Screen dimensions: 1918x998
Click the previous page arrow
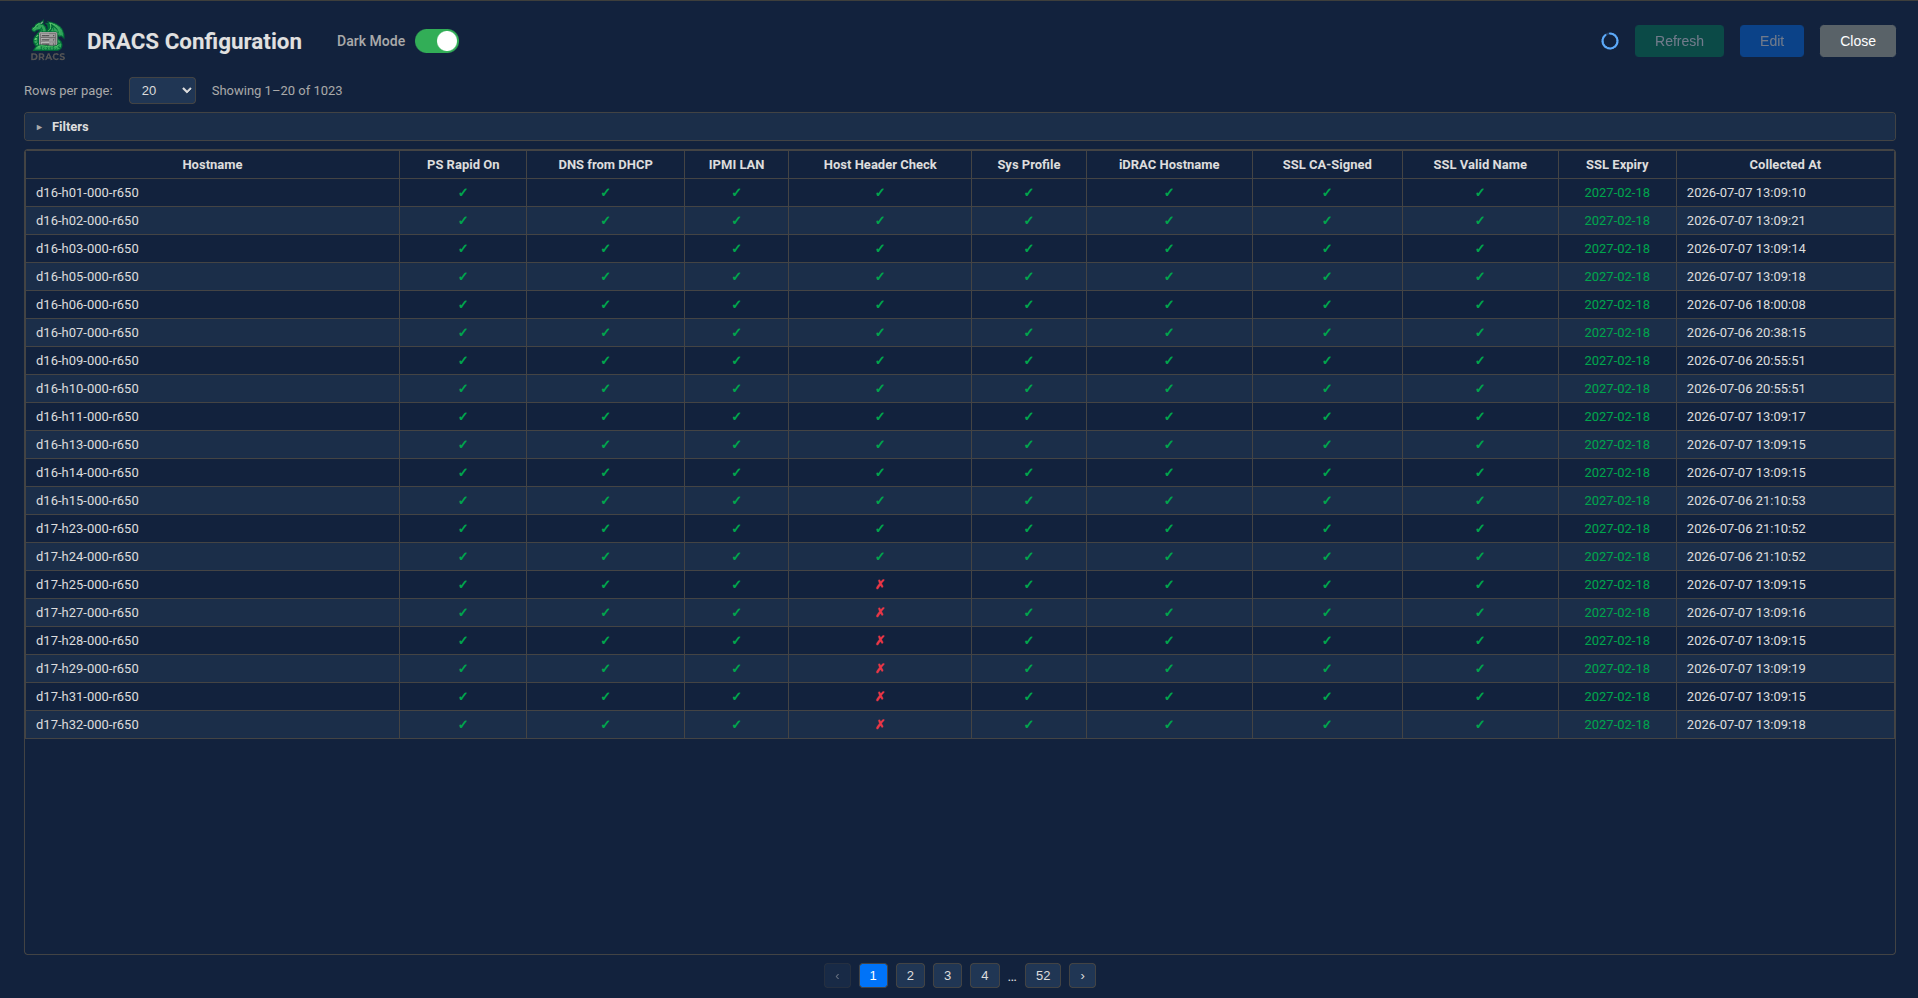pyautogui.click(x=837, y=975)
